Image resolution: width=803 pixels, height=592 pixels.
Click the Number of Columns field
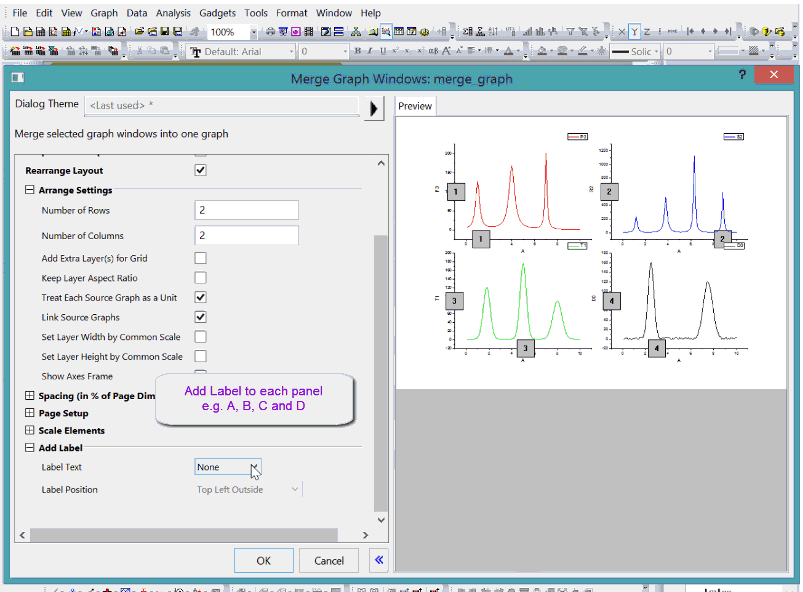[x=246, y=235]
